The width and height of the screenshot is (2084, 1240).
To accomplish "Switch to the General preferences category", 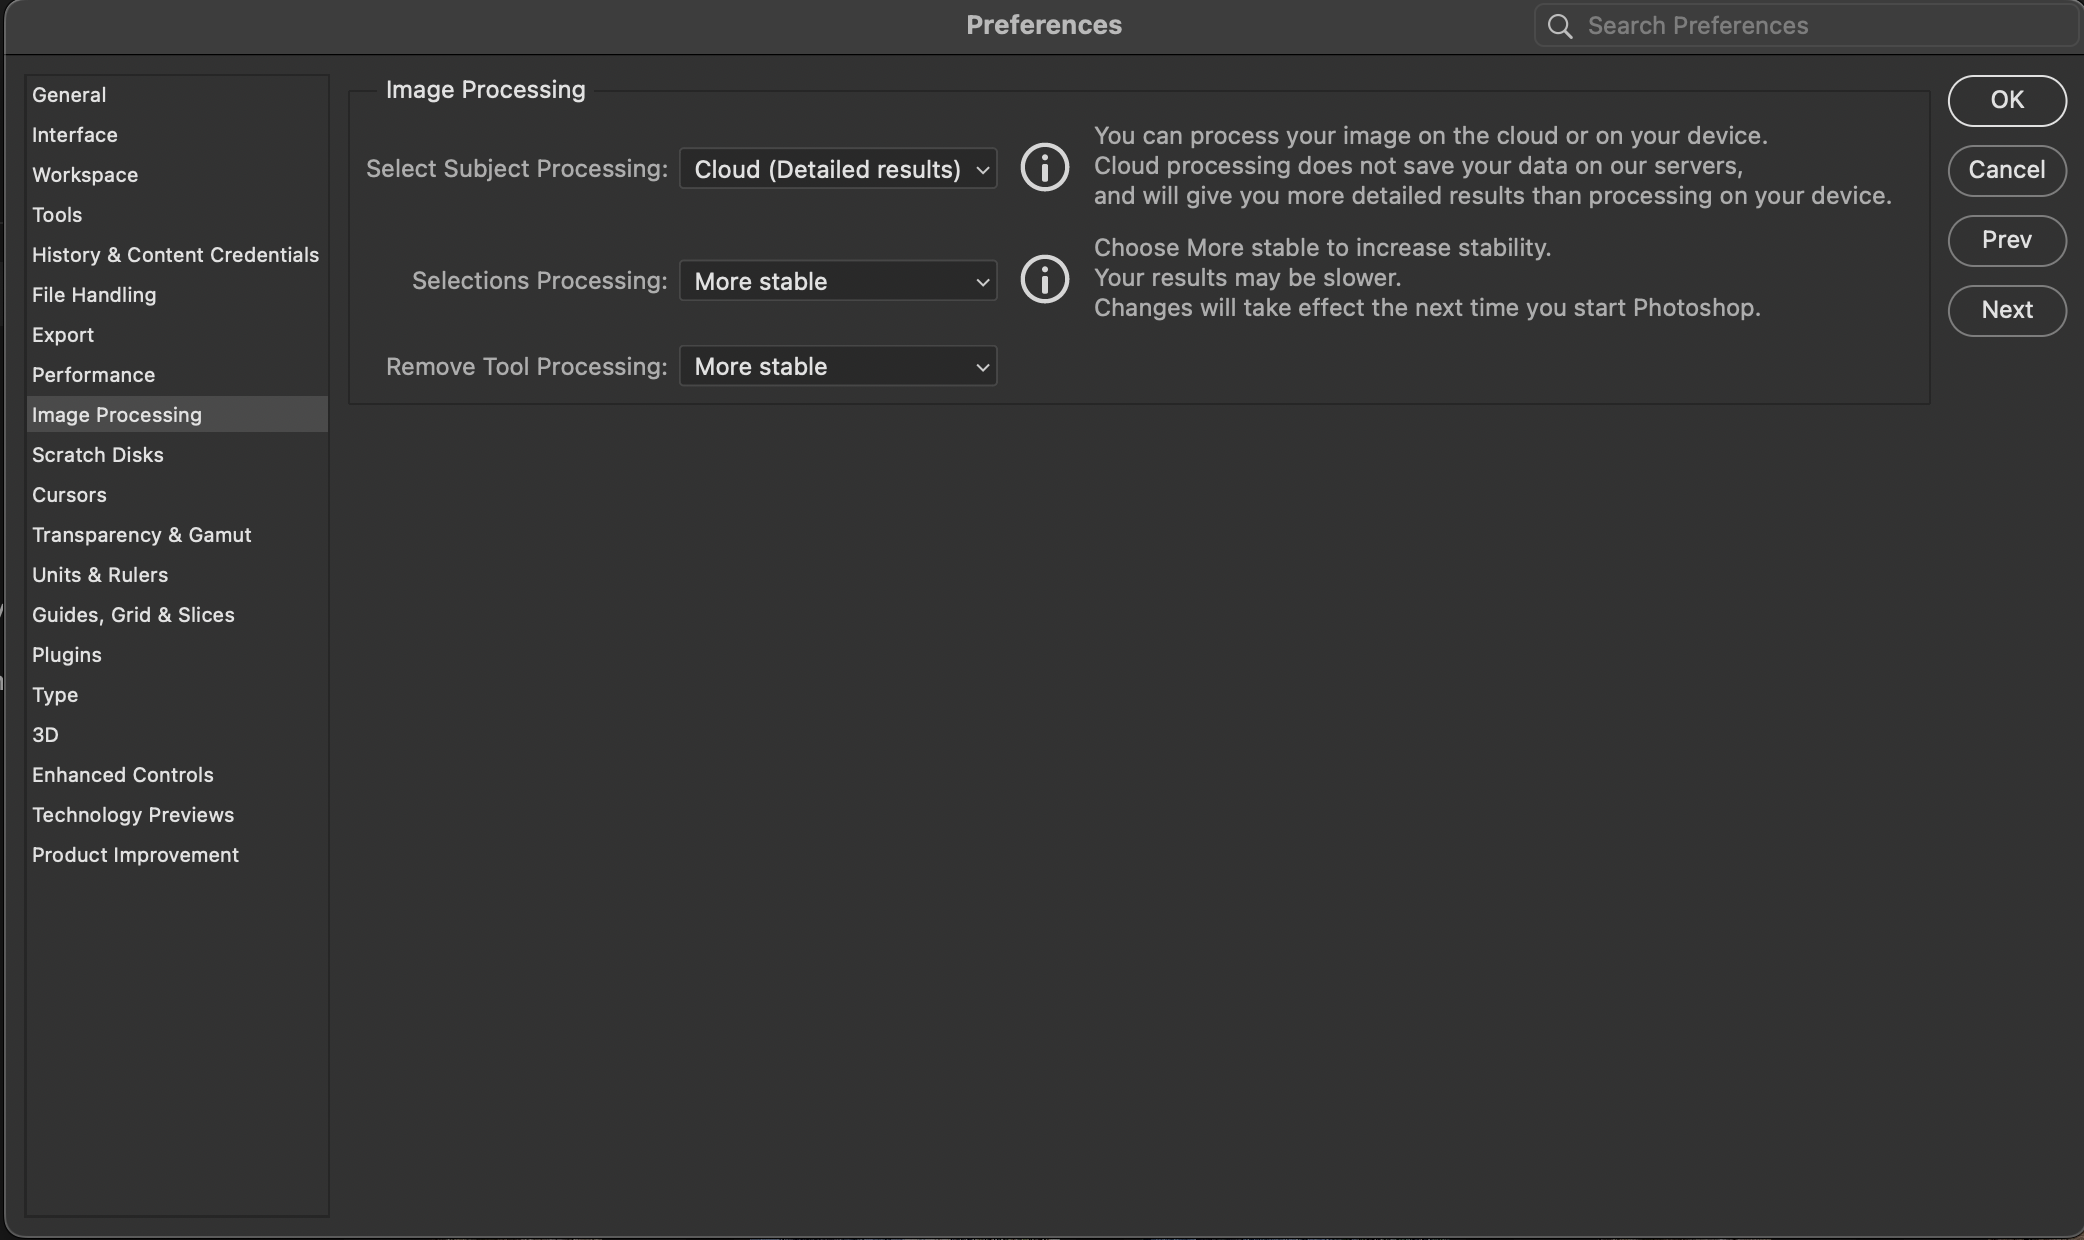I will tap(69, 95).
